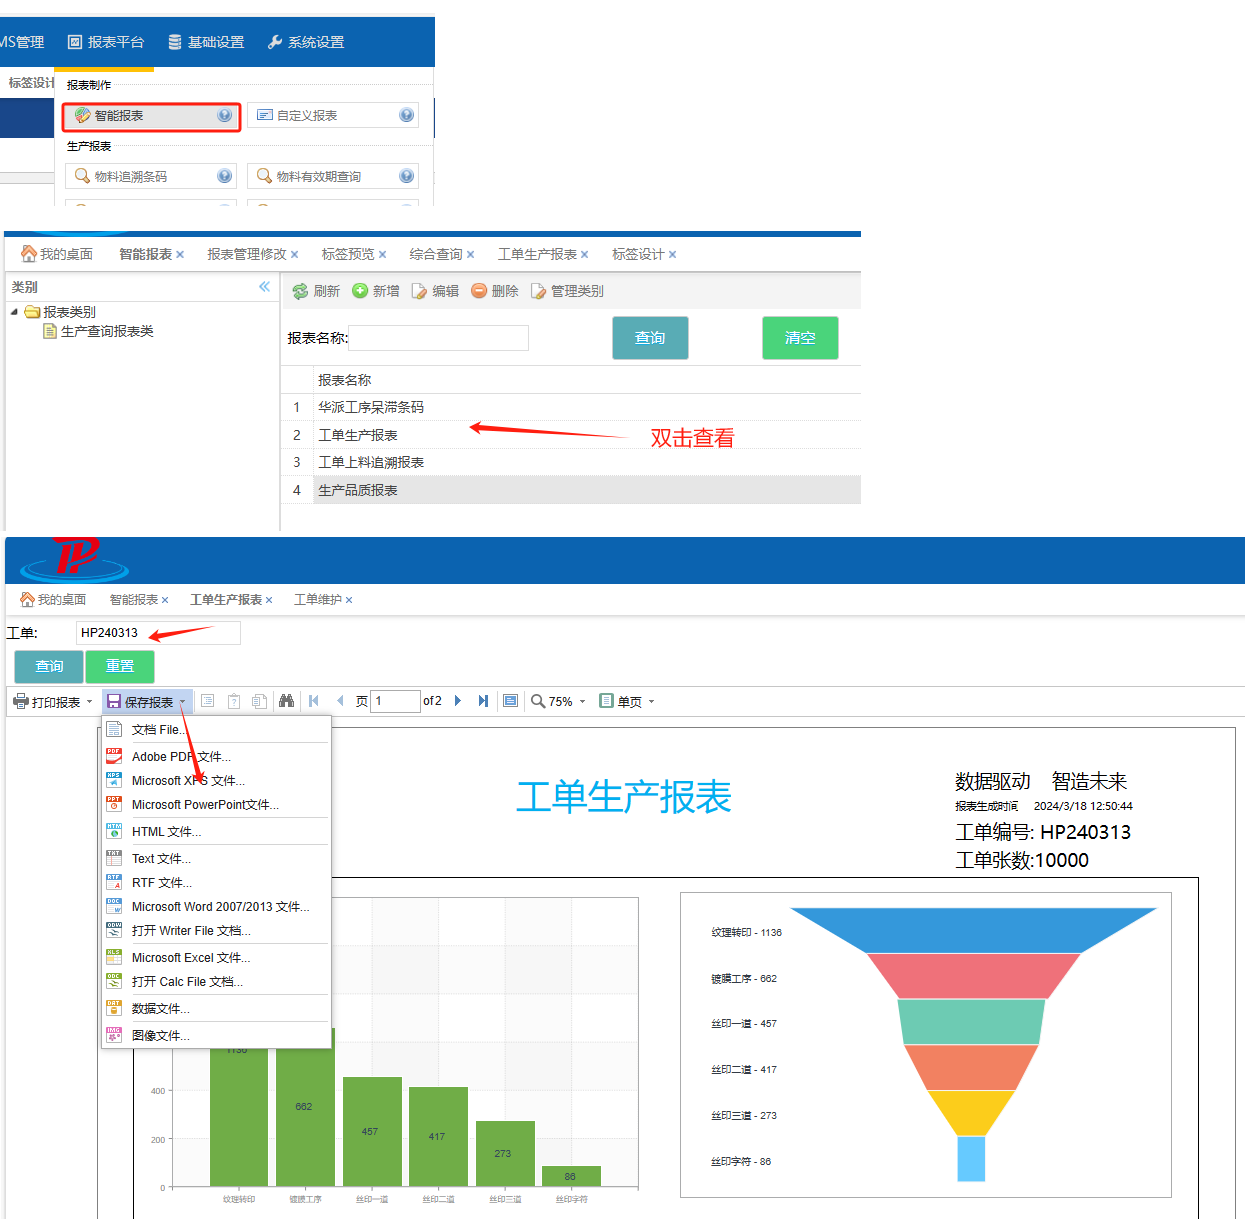Screen dimensions: 1245x1219
Task: Click the 刷新 refresh icon
Action: point(300,291)
